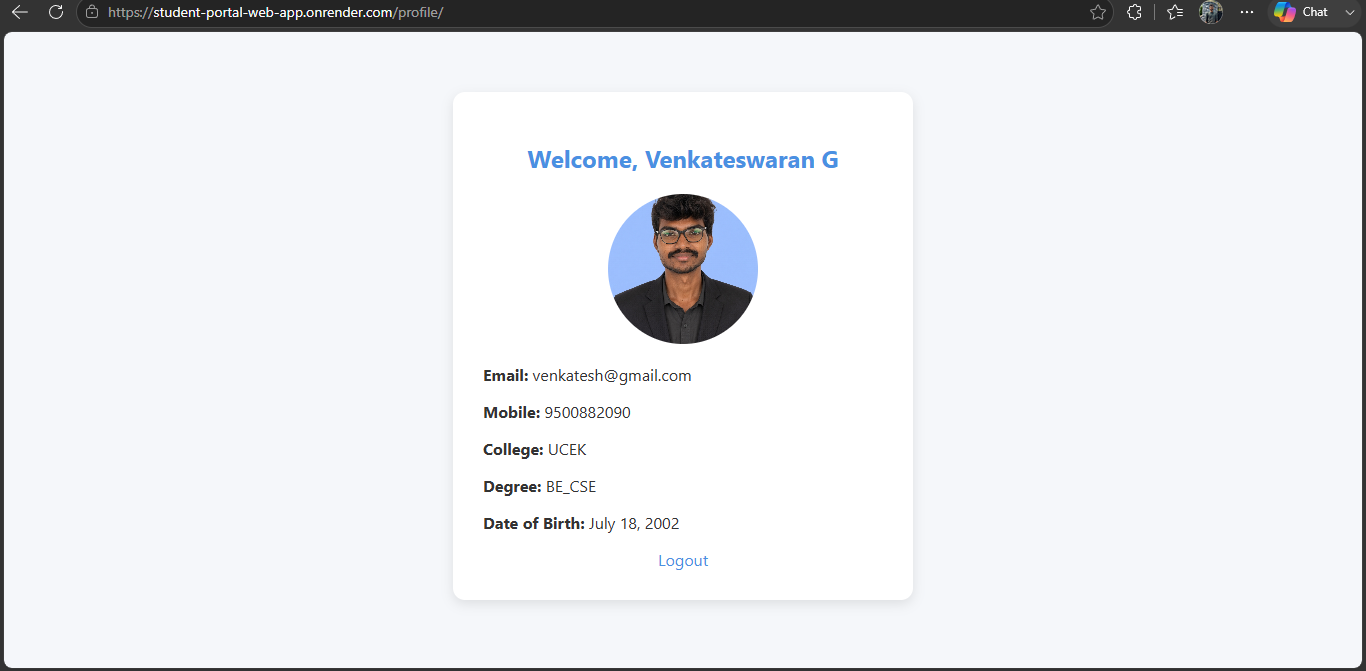
Task: Open the browser three-dot settings menu
Action: (1246, 12)
